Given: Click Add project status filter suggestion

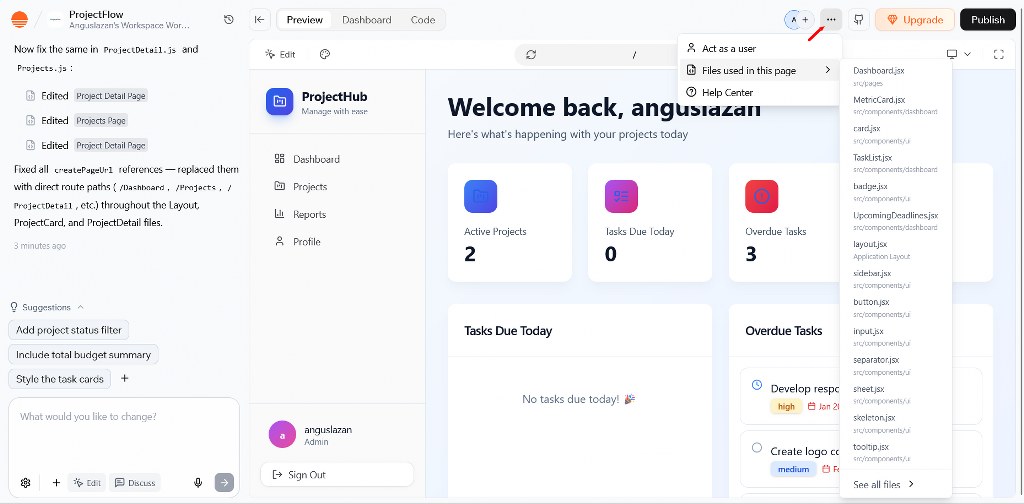Looking at the screenshot, I should pos(69,330).
